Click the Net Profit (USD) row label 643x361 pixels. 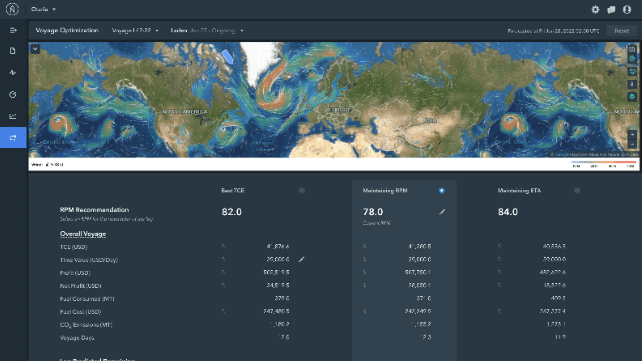click(80, 286)
